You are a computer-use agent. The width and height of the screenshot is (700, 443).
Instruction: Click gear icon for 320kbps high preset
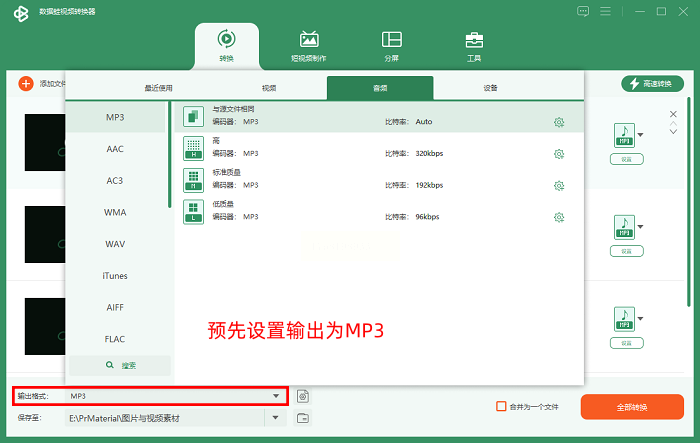click(x=559, y=154)
